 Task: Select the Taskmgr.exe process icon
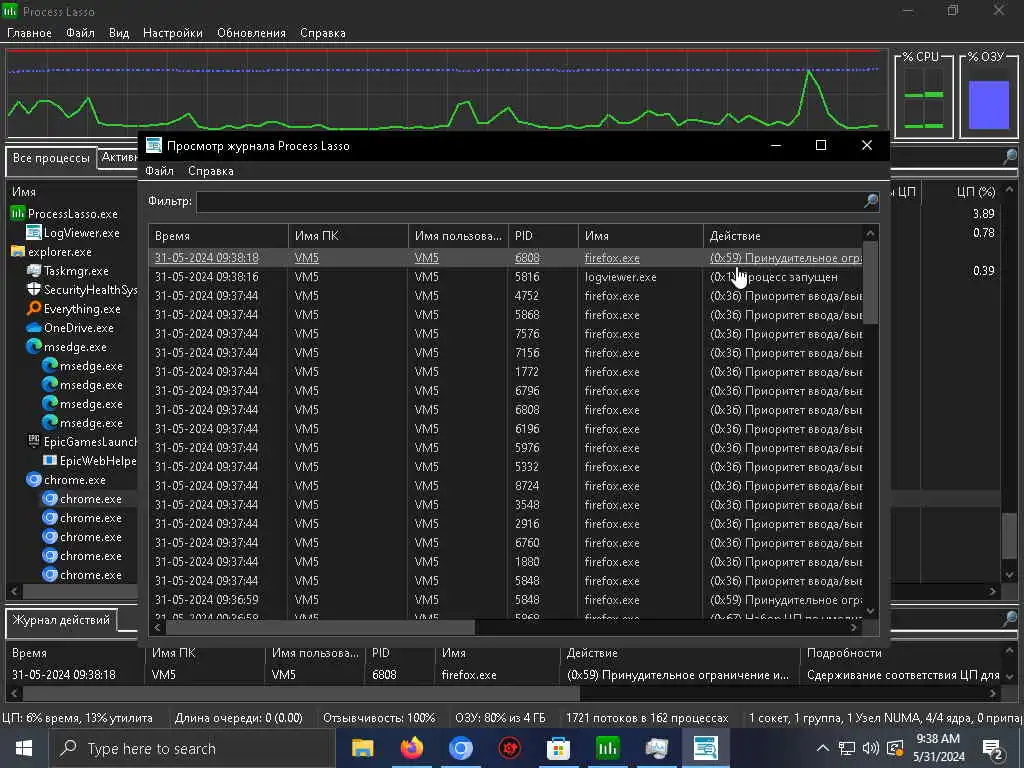click(33, 270)
